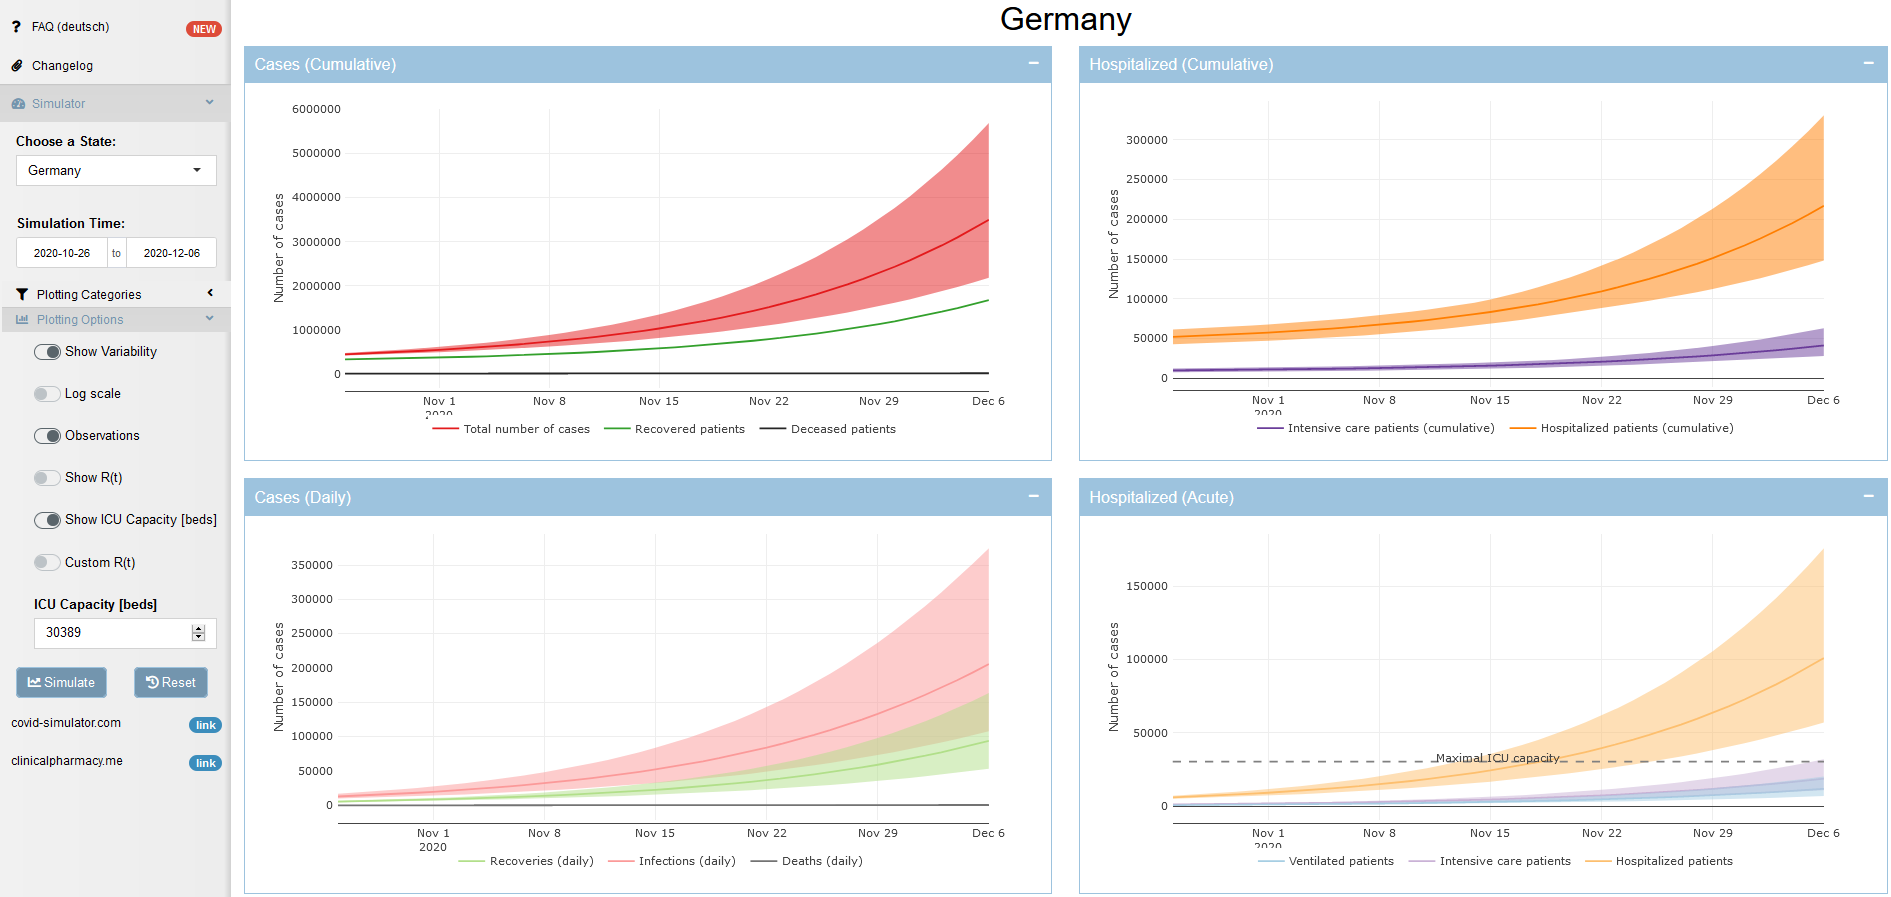
Task: Click the Hospitalized (Cumulative) panel header
Action: (1483, 64)
